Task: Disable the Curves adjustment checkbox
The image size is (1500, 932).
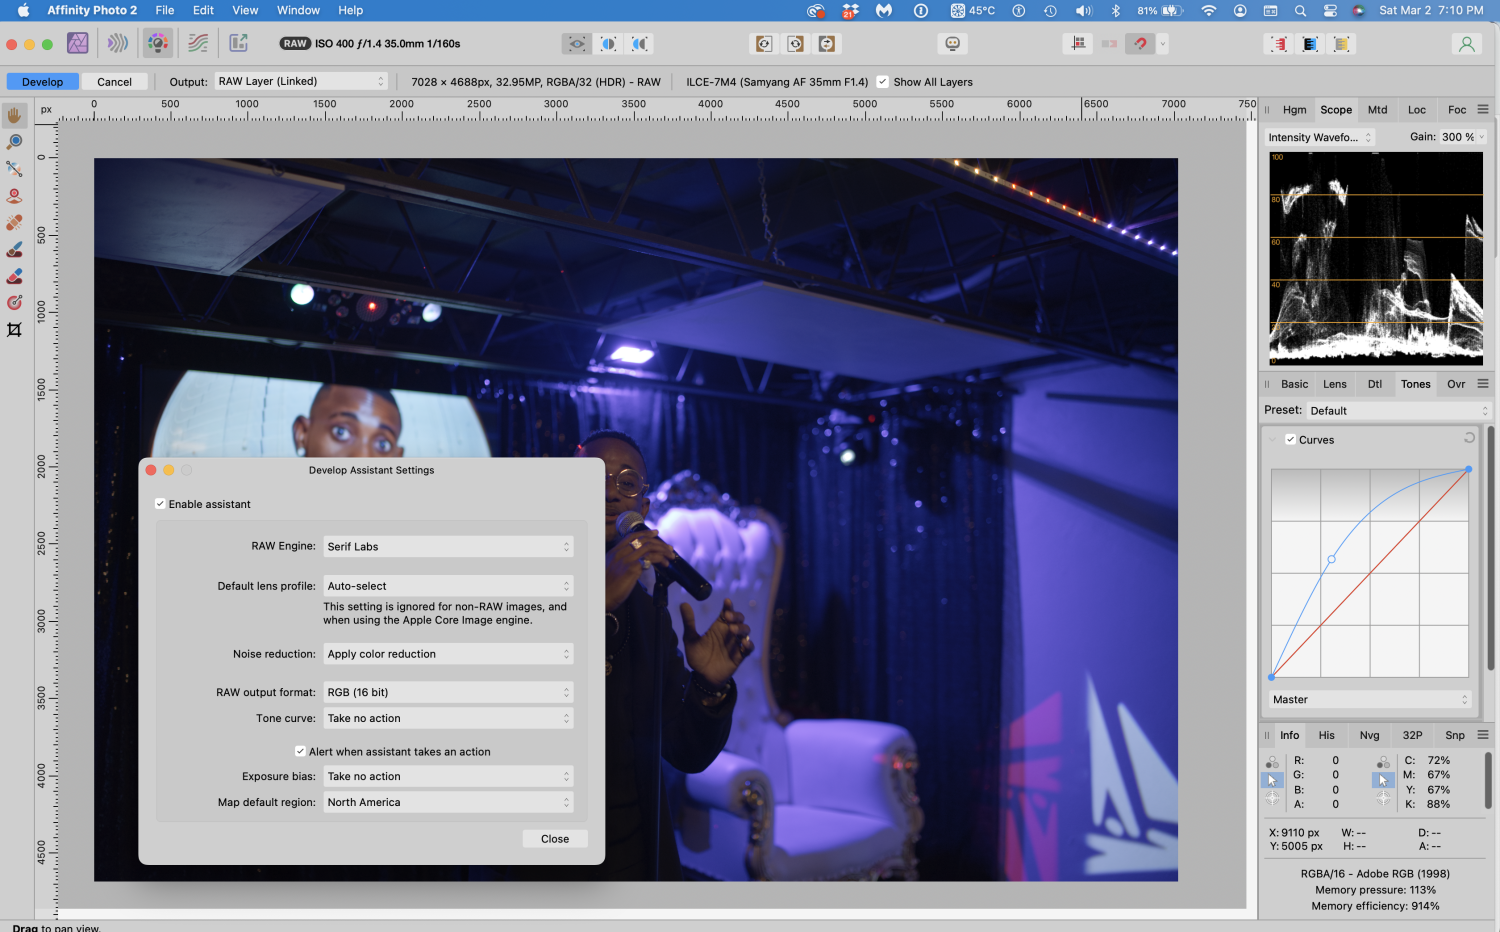Action: (x=1289, y=439)
